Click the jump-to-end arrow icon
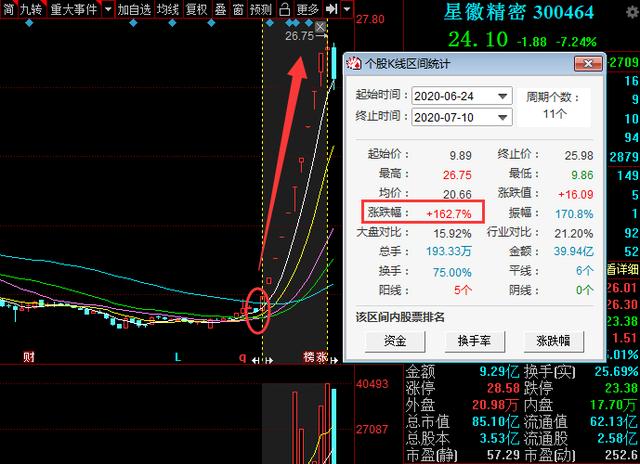Image resolution: width=640 pixels, height=464 pixels. pyautogui.click(x=331, y=9)
